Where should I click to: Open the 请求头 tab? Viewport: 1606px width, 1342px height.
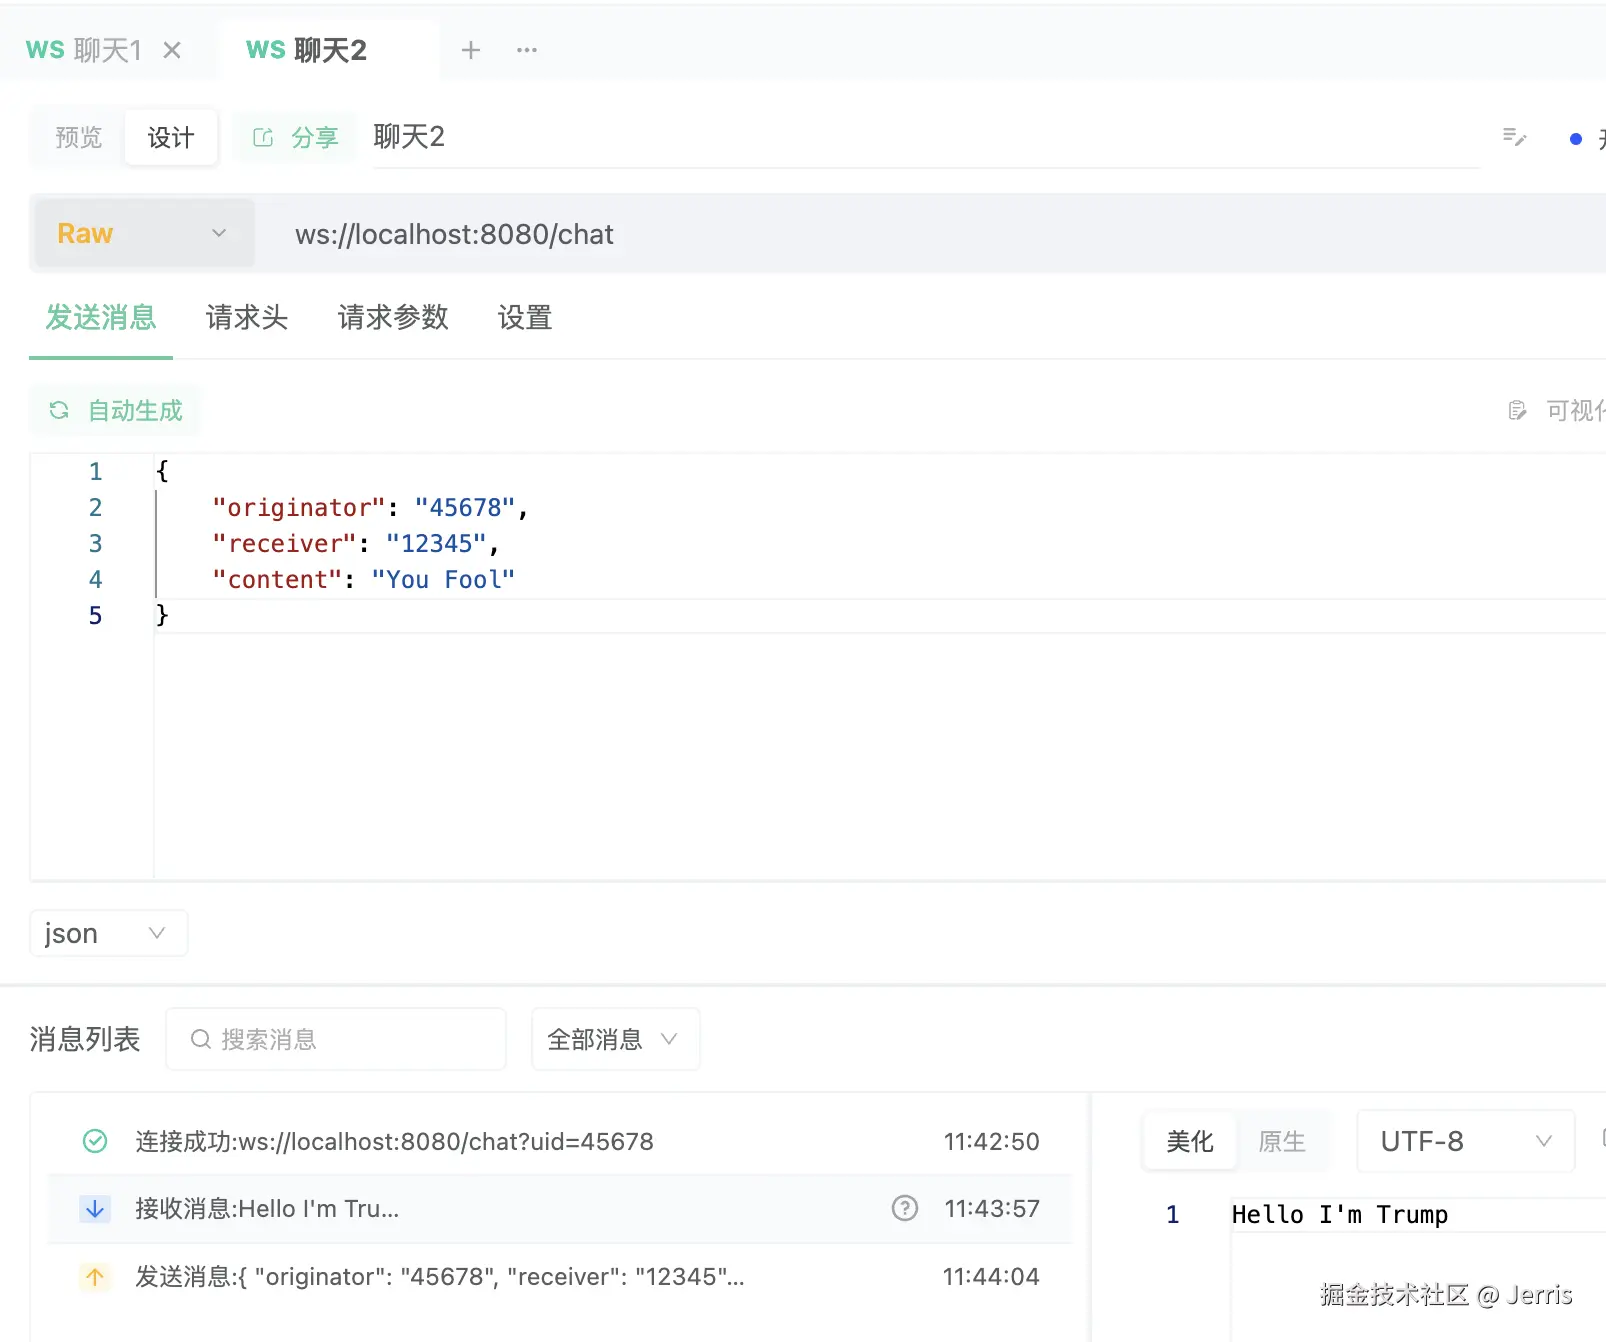247,317
